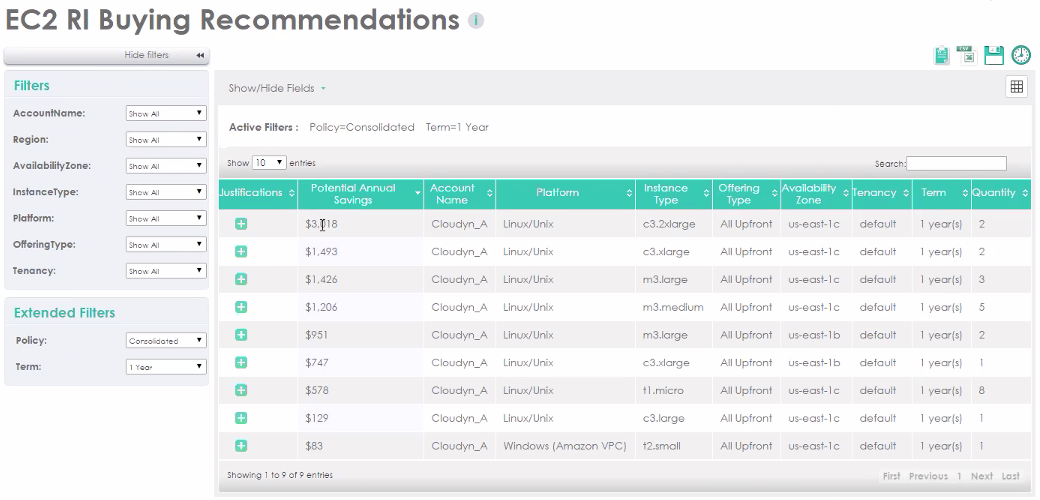The height and width of the screenshot is (500, 1040).
Task: Sort by Tenancy column header
Action: (881, 194)
